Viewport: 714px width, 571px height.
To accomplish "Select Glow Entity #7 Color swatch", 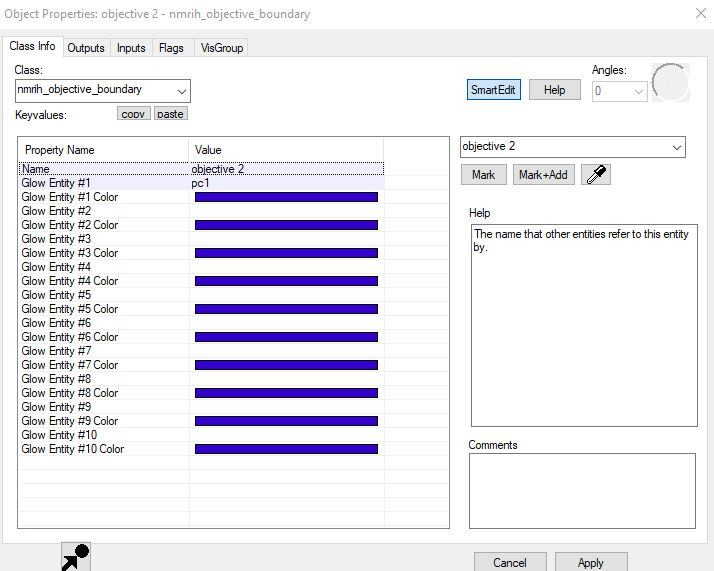I will [x=286, y=365].
